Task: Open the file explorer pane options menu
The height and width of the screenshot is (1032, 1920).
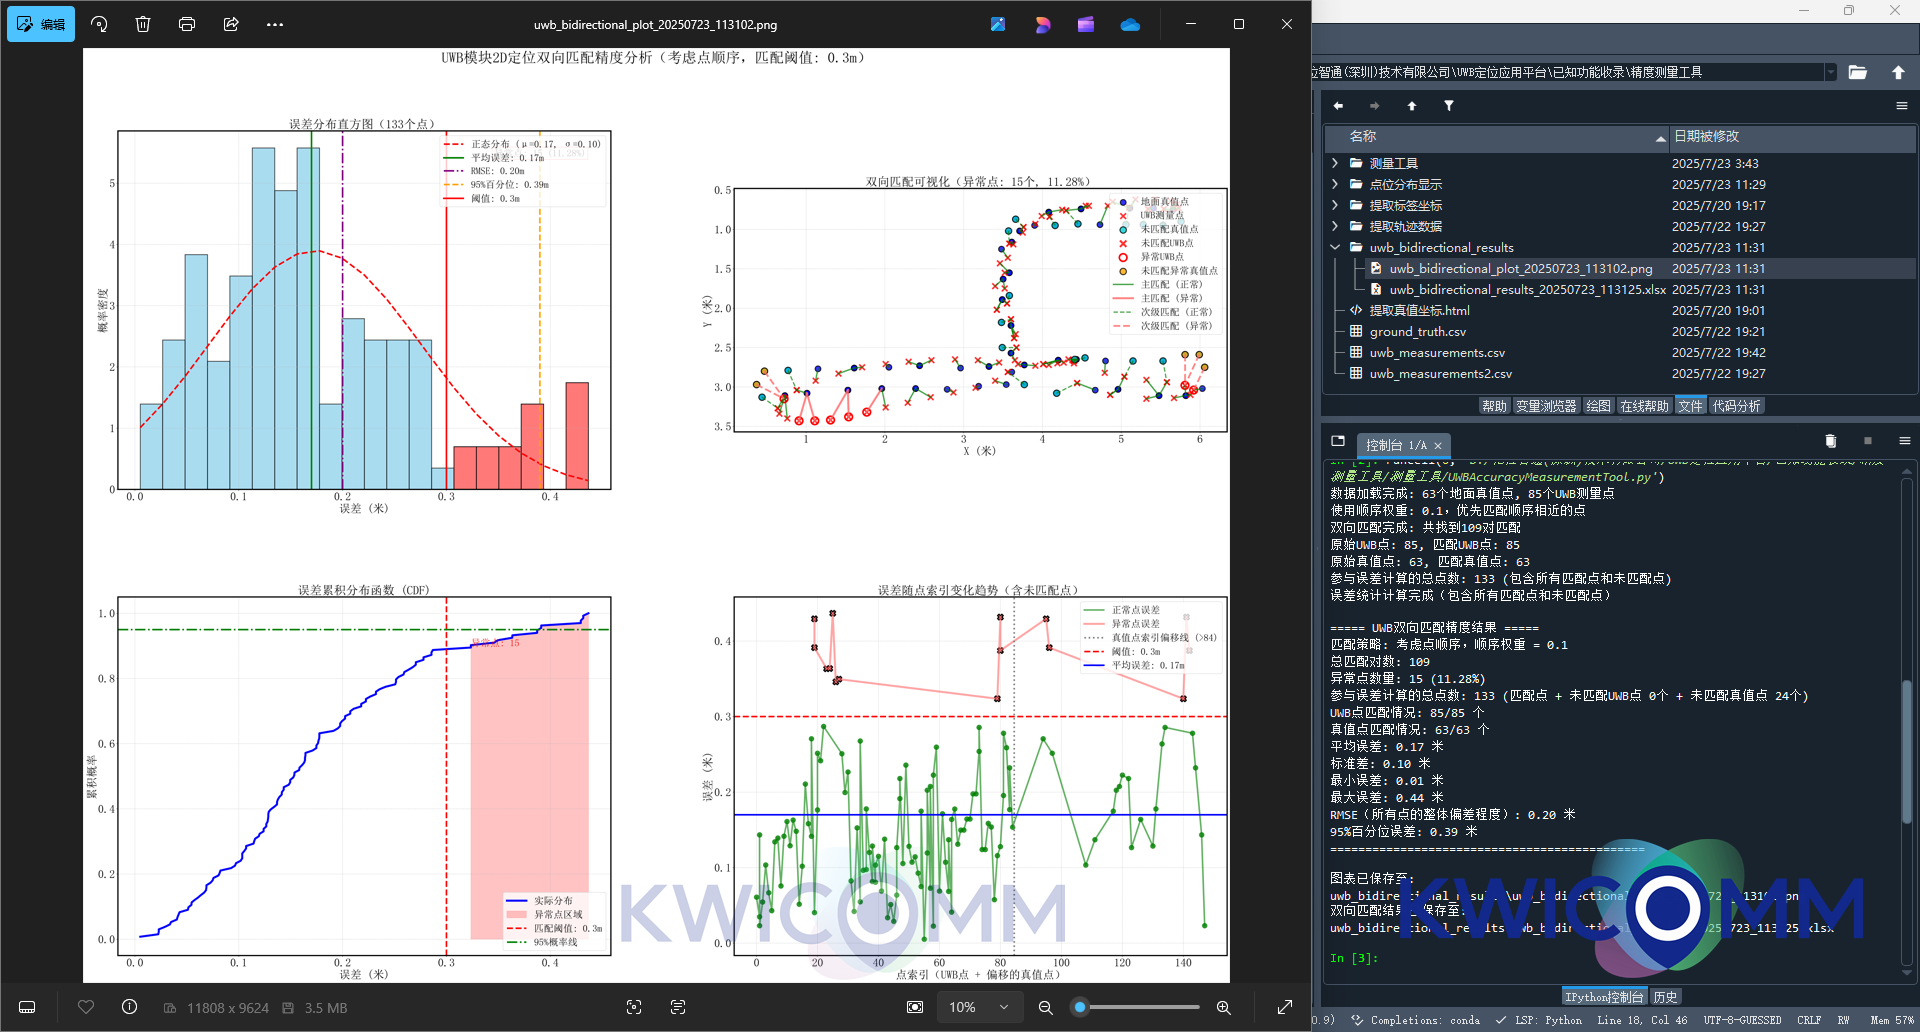Action: pos(1902,106)
